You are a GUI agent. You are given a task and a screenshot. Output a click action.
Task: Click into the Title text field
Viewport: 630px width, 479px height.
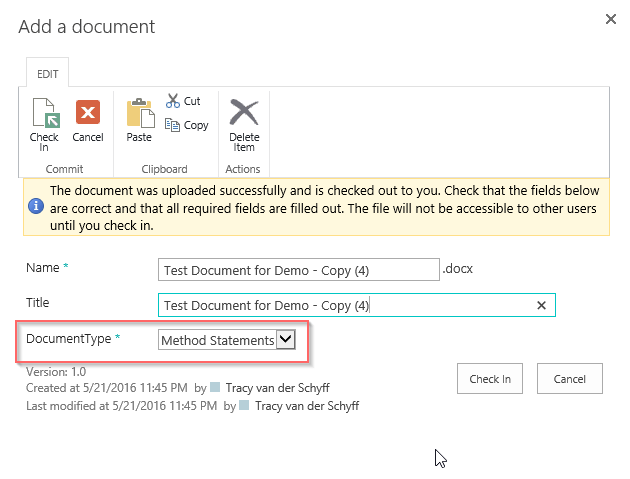[x=345, y=306]
